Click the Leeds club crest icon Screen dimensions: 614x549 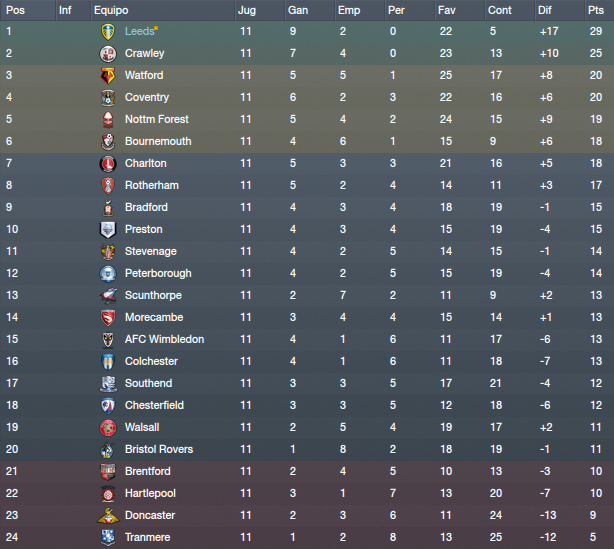pos(108,31)
